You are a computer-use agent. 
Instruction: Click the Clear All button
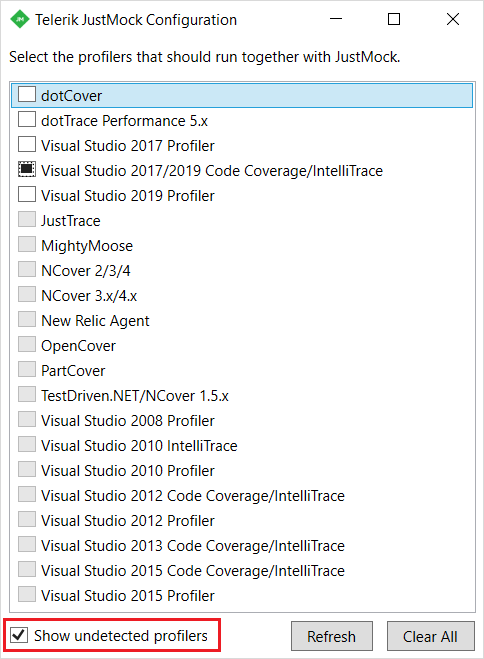point(431,636)
